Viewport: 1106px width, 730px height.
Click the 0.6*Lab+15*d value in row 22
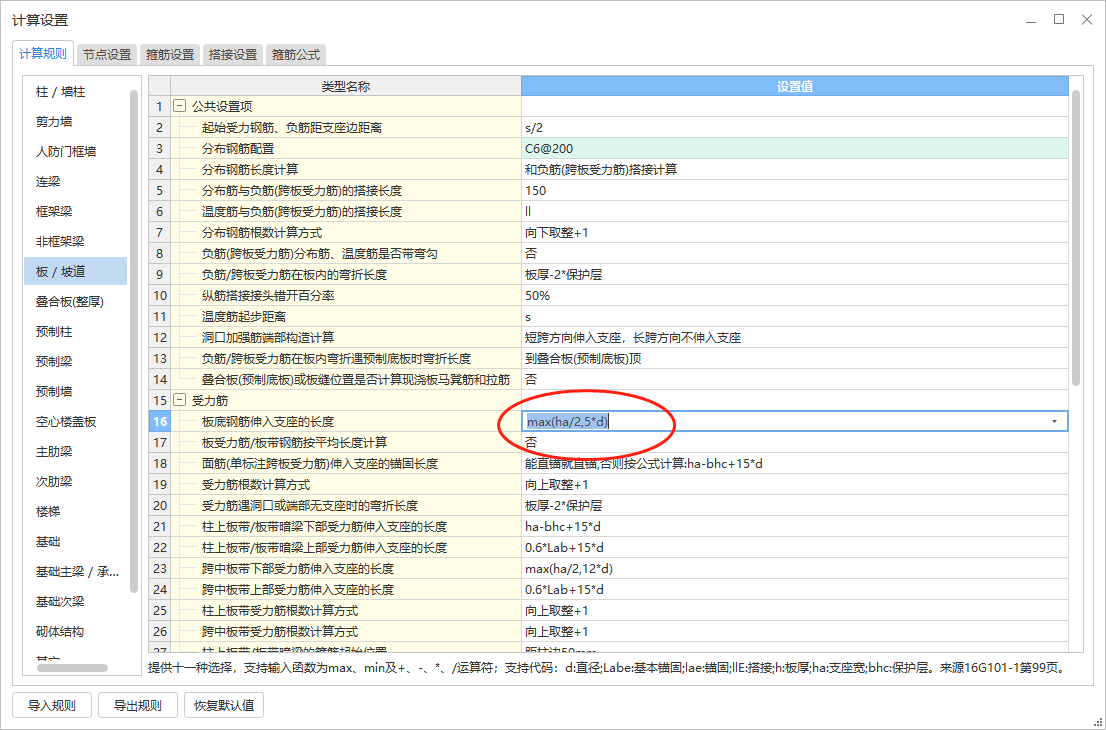coord(795,547)
